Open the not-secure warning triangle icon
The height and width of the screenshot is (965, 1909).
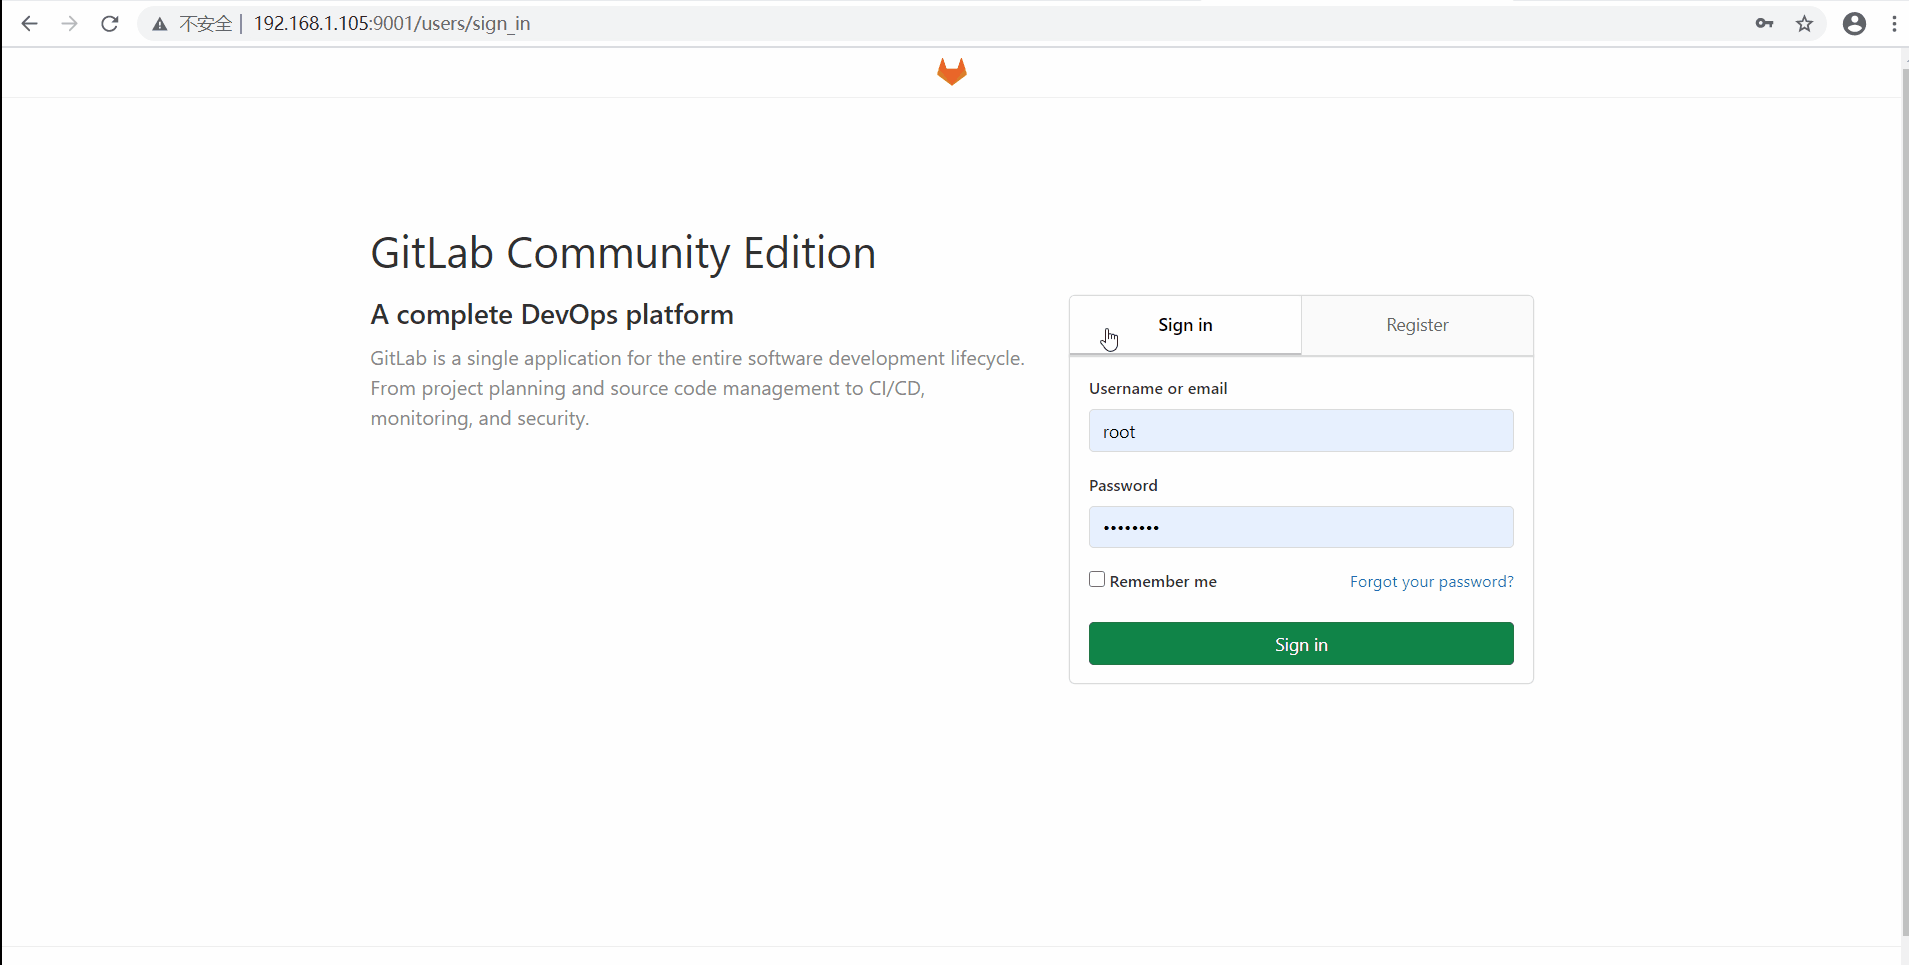159,24
